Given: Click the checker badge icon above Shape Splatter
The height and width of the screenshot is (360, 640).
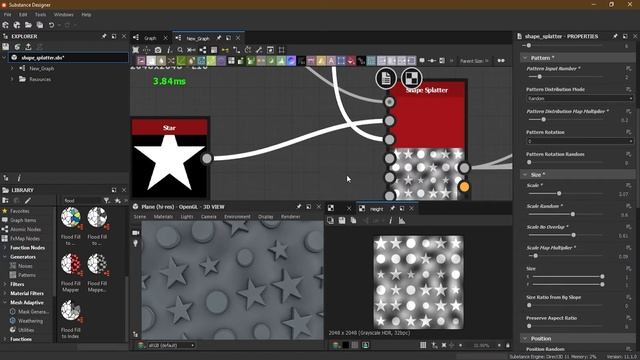Looking at the screenshot, I should [411, 78].
